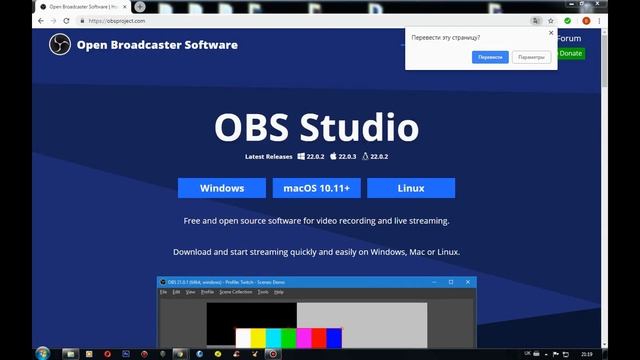Open File Explorer from the taskbar
Viewport: 640px width, 360px height.
click(71, 354)
